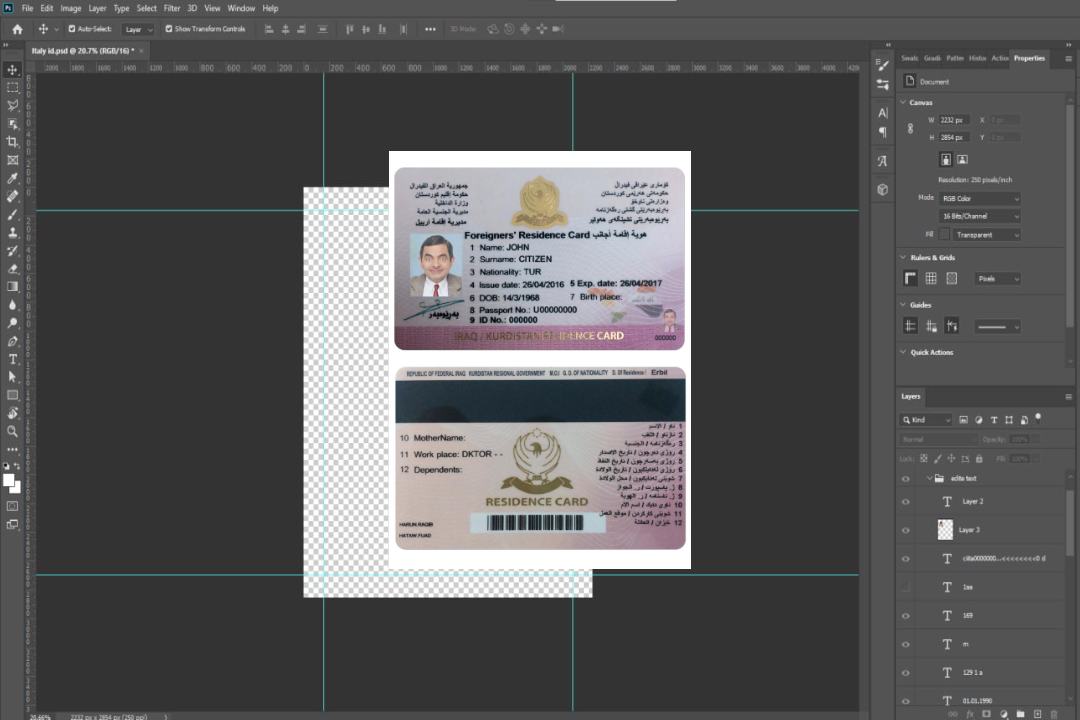
Task: Select the Pen tool
Action: coord(12,341)
